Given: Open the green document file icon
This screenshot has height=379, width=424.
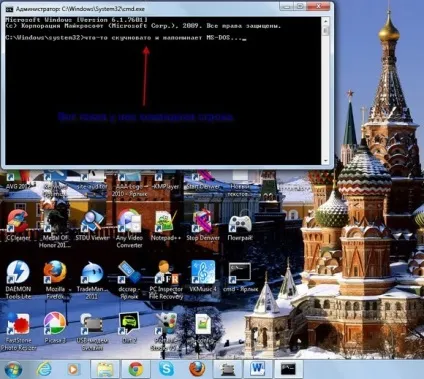Looking at the screenshot, I should pos(203,324).
